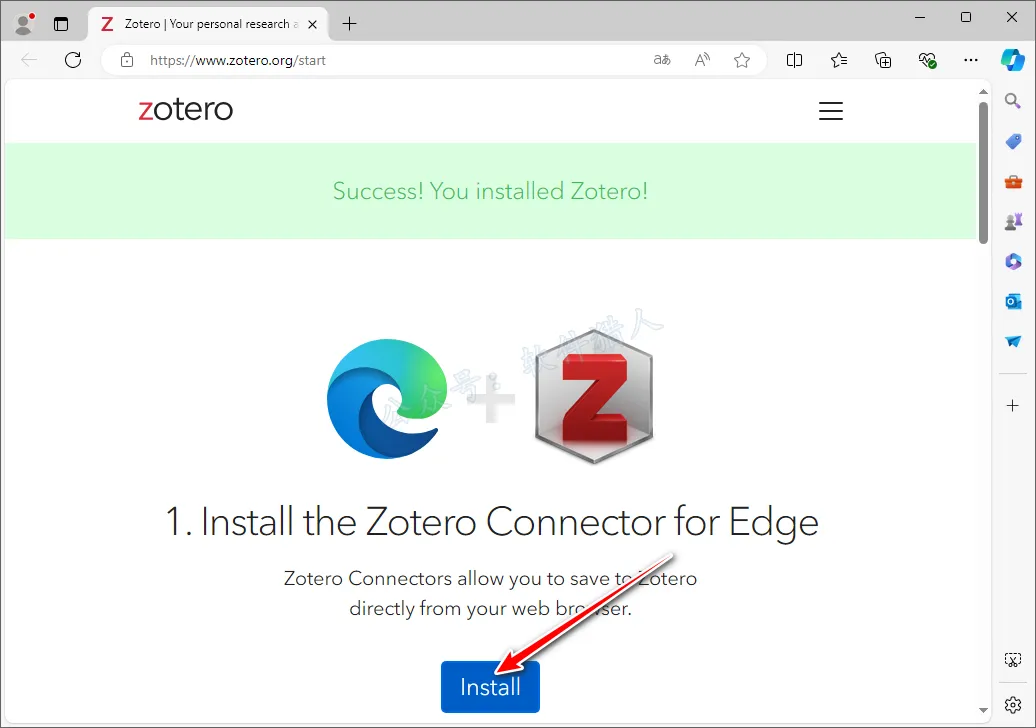This screenshot has height=728, width=1036.
Task: Open the Zotero hamburger menu
Action: point(831,110)
